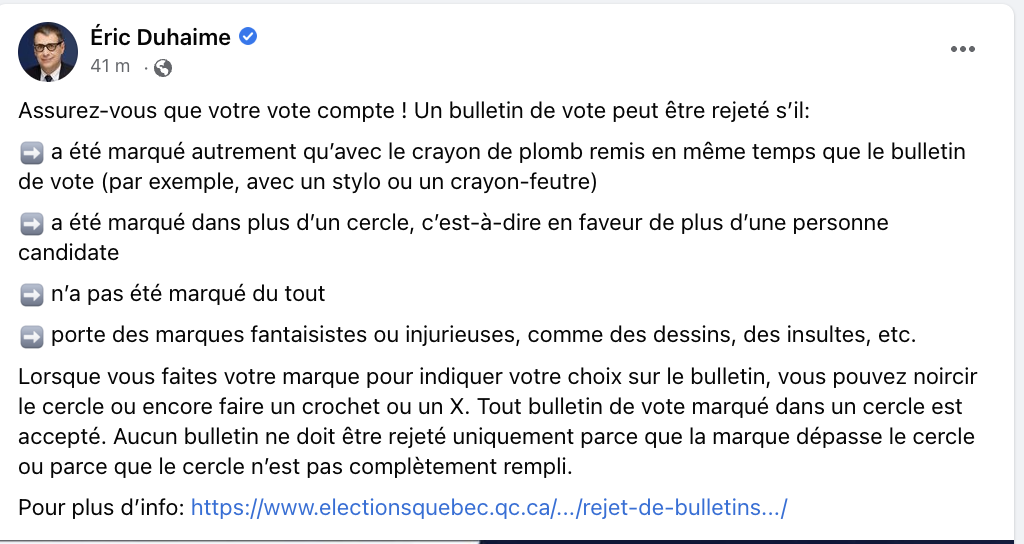The image size is (1024, 544).
Task: Click the 'Lorsque vous faites votre marque' paragraph
Action: click(x=498, y=421)
